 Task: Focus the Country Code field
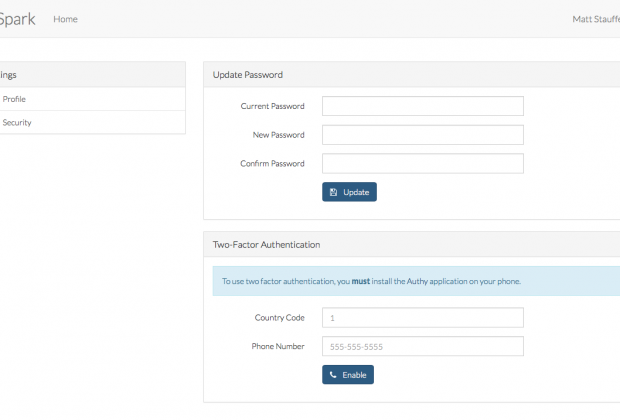pyautogui.click(x=423, y=318)
